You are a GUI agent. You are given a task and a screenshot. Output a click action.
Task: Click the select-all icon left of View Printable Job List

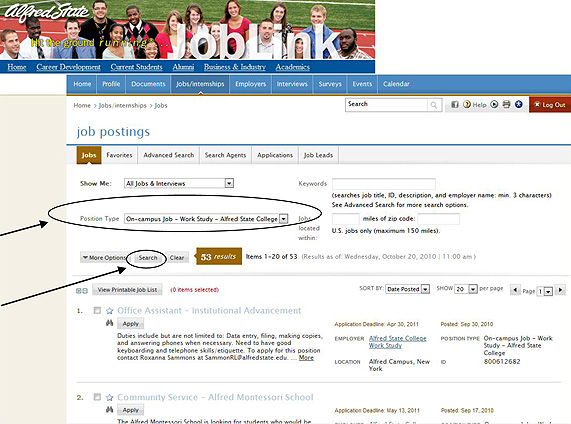[79, 291]
